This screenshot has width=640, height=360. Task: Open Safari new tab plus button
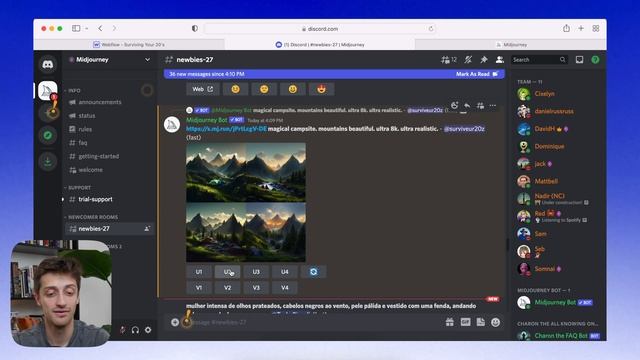tap(581, 28)
